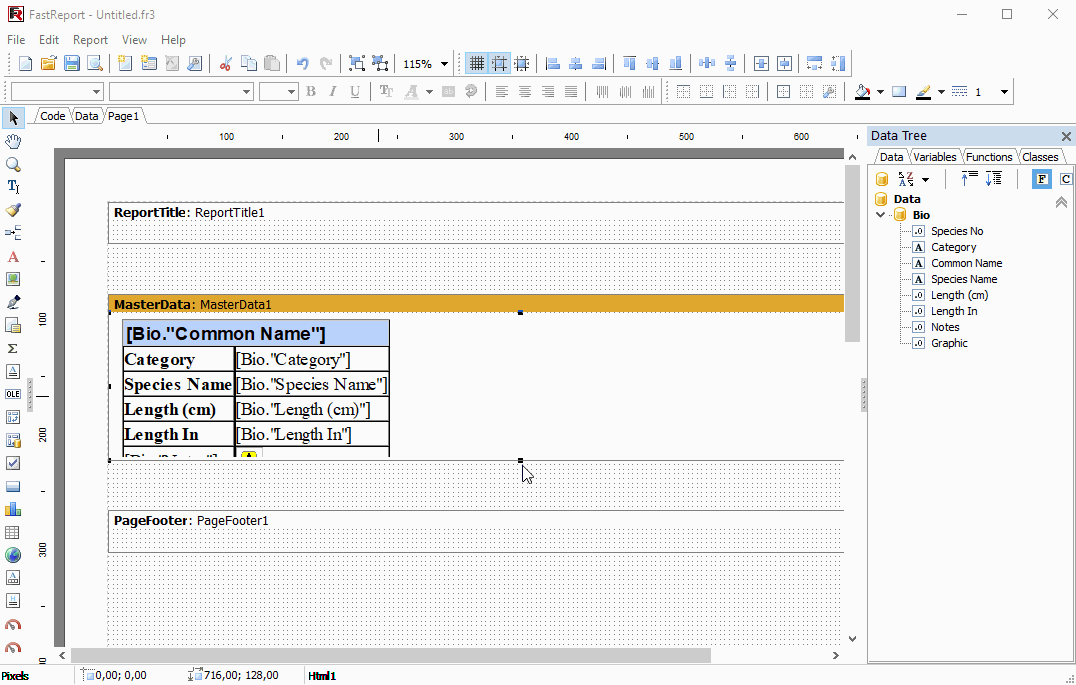
Task: Choose the Subreport object tool
Action: click(13, 325)
